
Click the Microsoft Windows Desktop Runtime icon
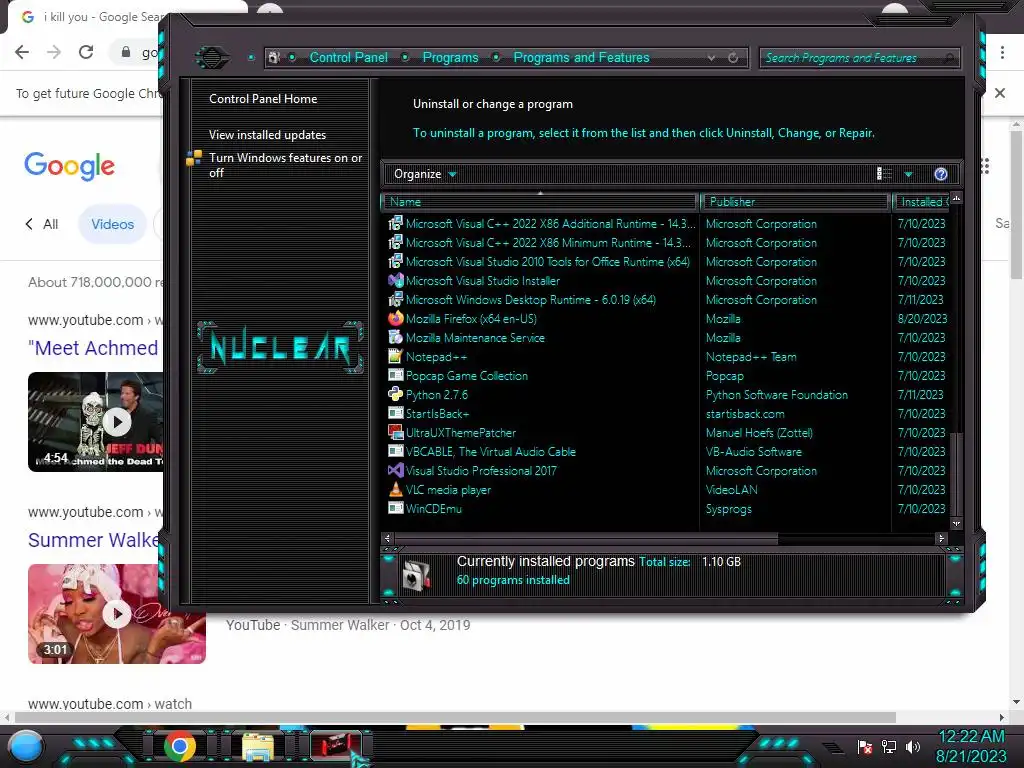pyautogui.click(x=395, y=300)
